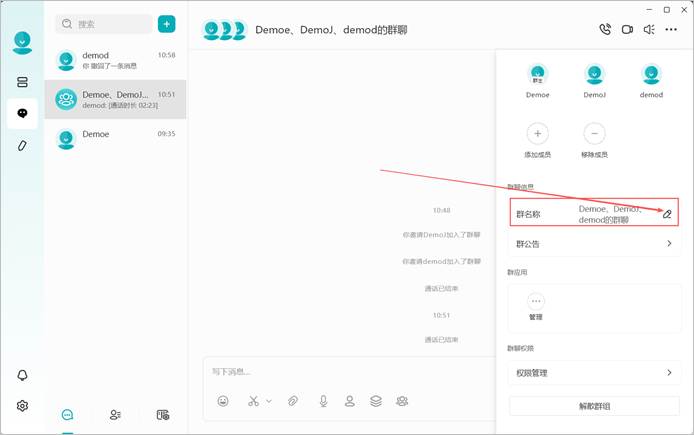The image size is (694, 435).
Task: Remove member with minus circle button
Action: click(594, 133)
